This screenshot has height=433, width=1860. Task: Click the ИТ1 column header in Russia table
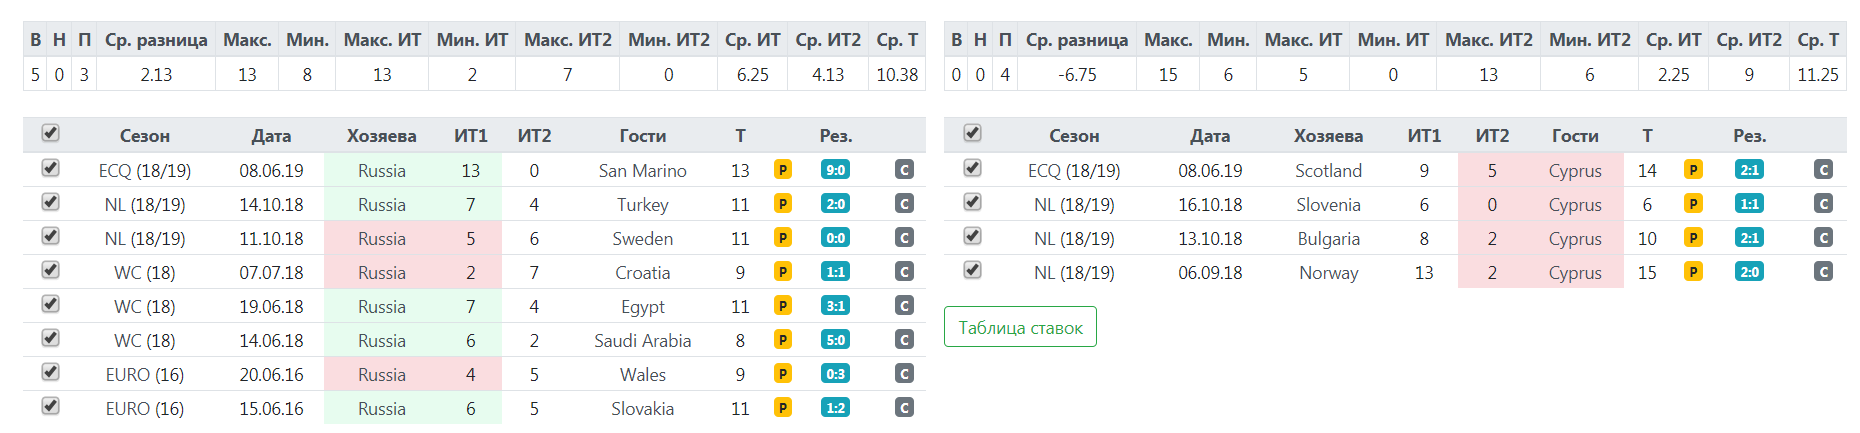click(470, 136)
